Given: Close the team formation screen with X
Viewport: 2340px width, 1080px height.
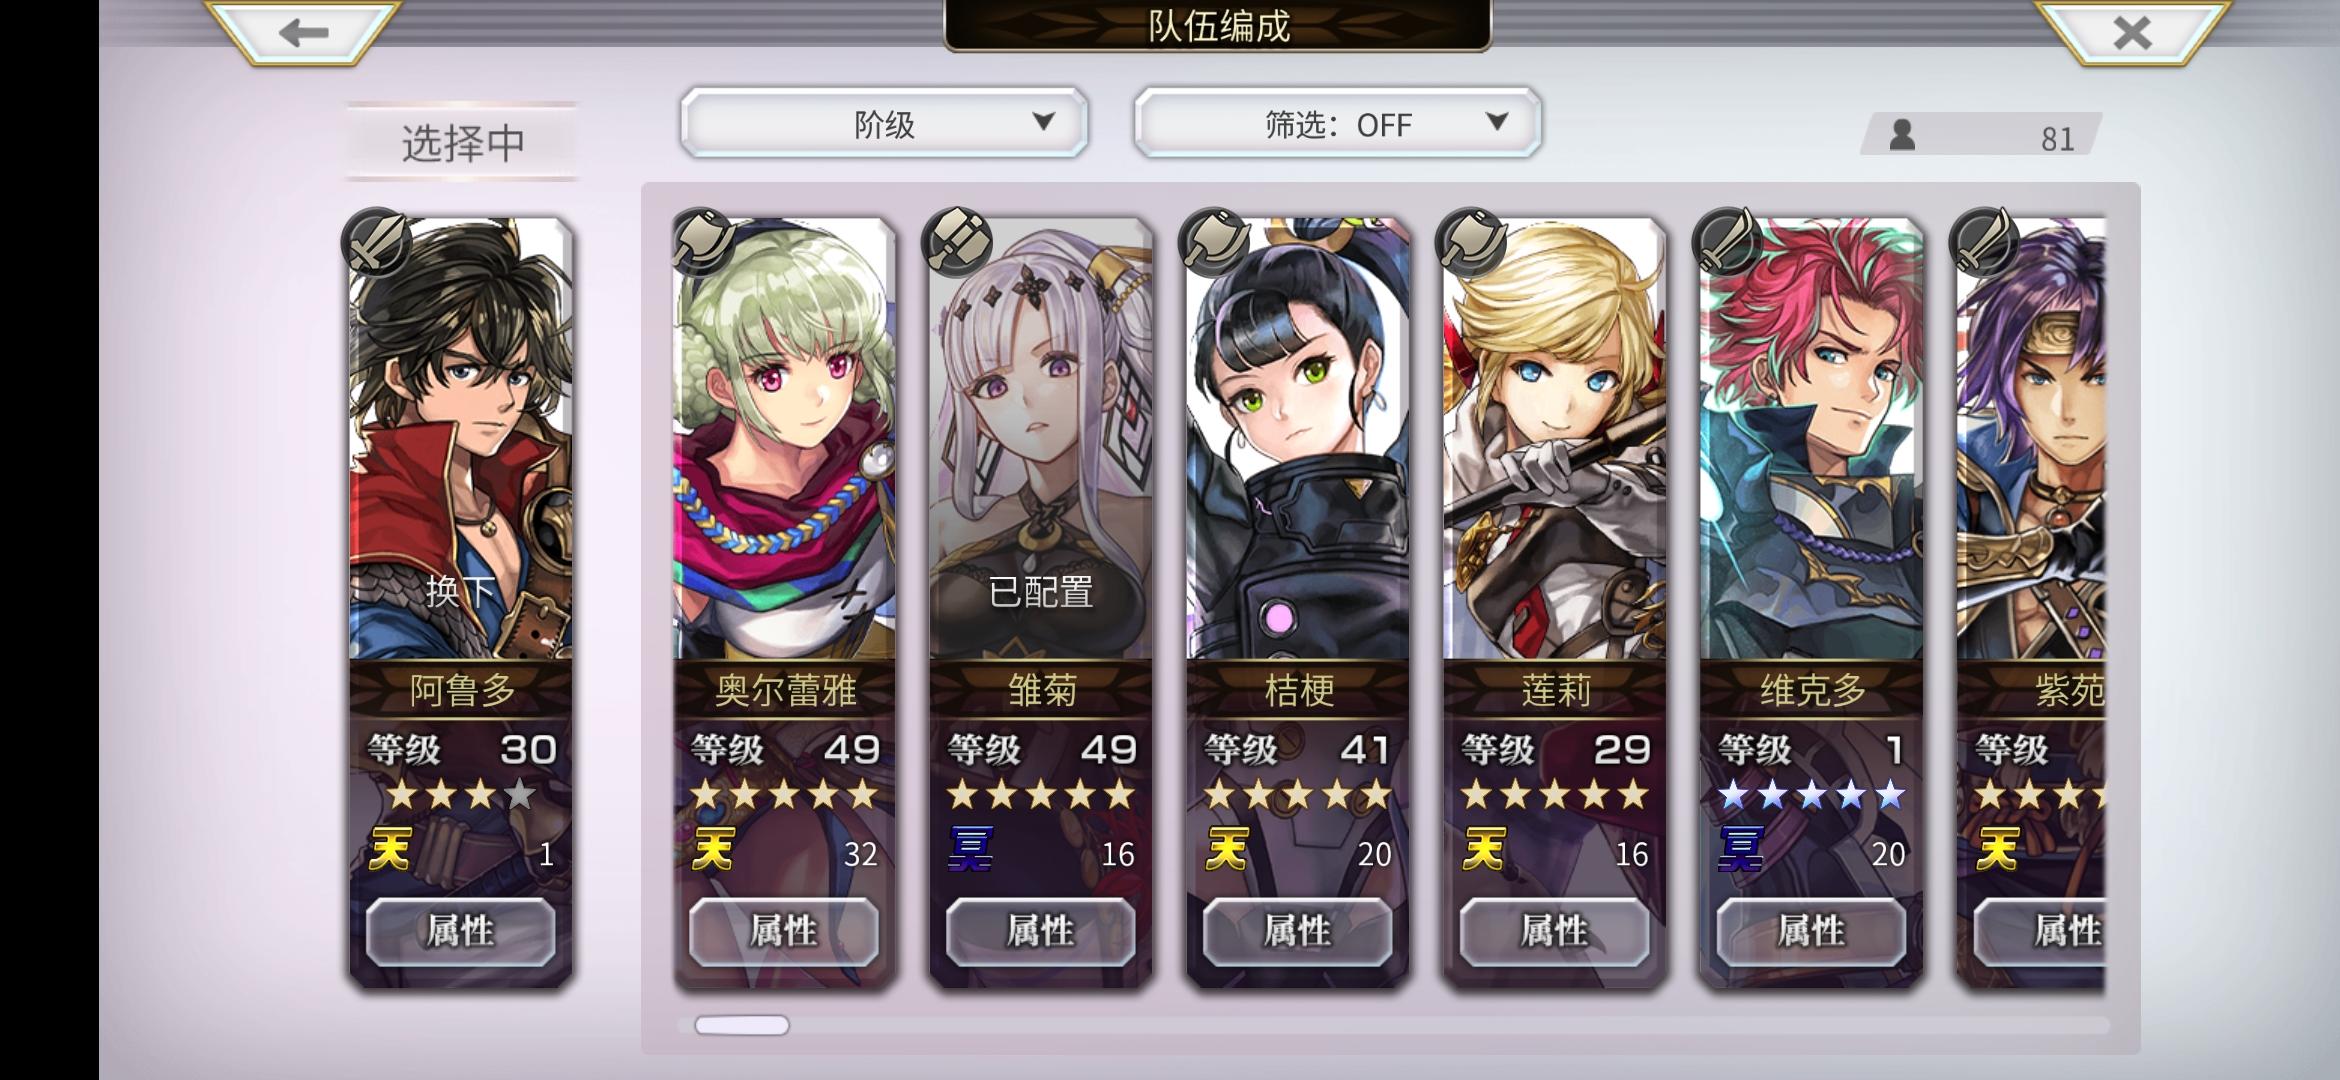Looking at the screenshot, I should (2132, 33).
